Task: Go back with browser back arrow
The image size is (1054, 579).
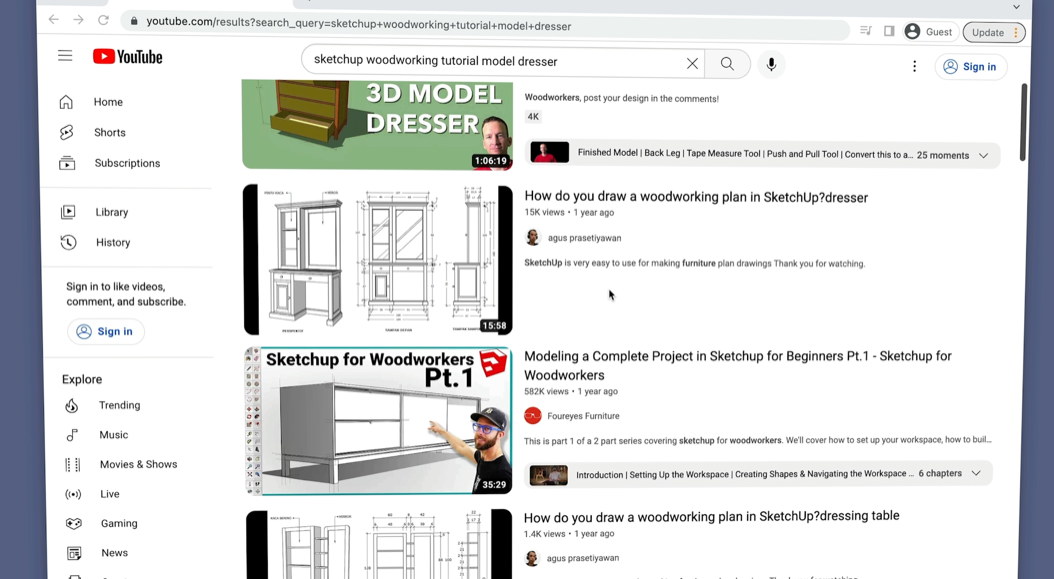Action: click(54, 20)
